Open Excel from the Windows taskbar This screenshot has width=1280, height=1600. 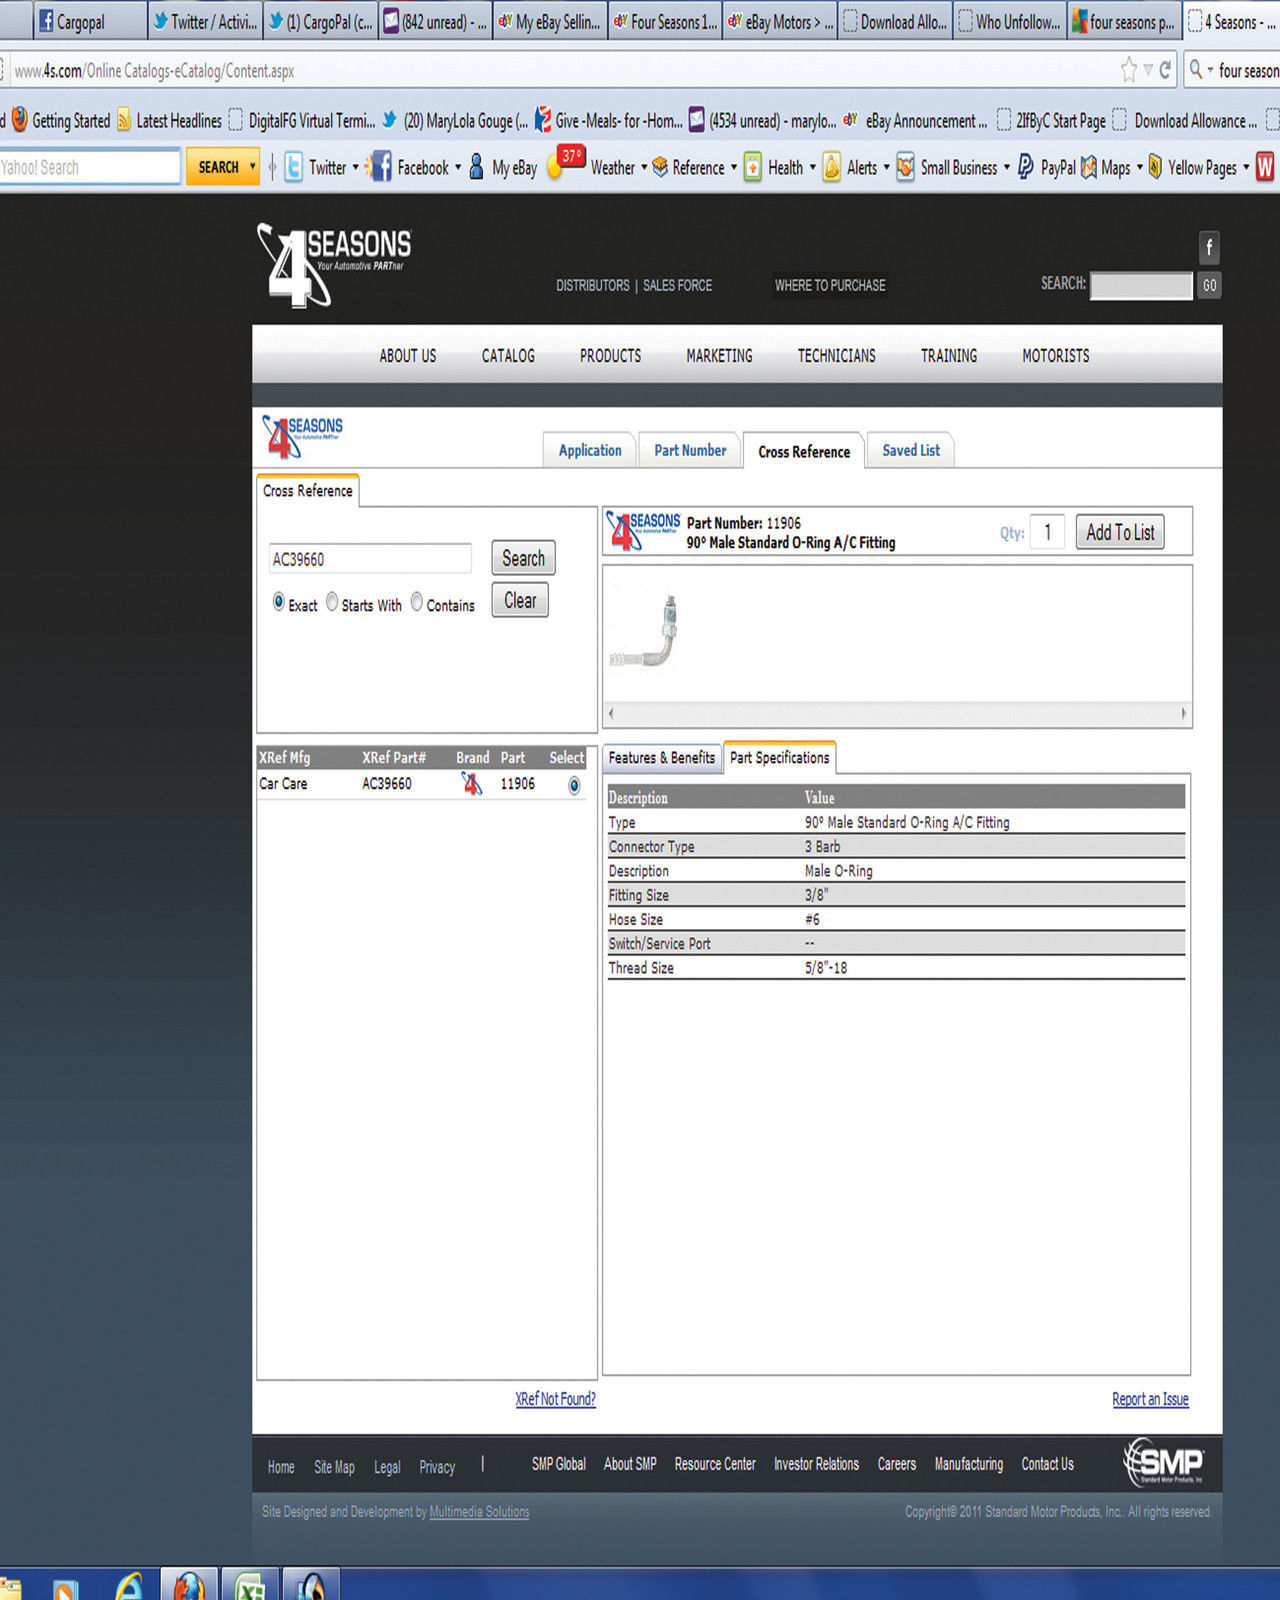[x=249, y=1587]
